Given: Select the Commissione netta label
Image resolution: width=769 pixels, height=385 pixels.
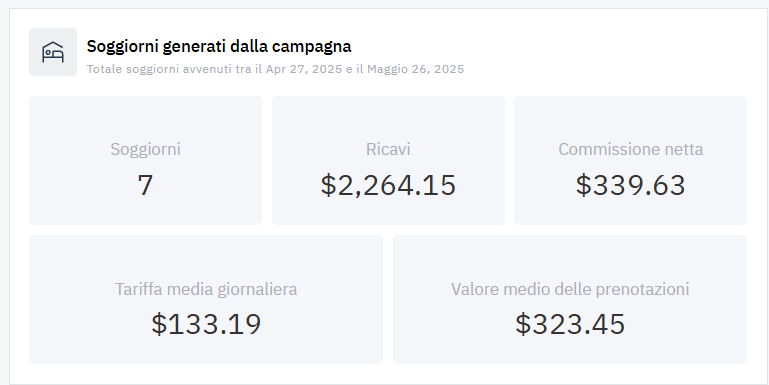Looking at the screenshot, I should pos(630,149).
